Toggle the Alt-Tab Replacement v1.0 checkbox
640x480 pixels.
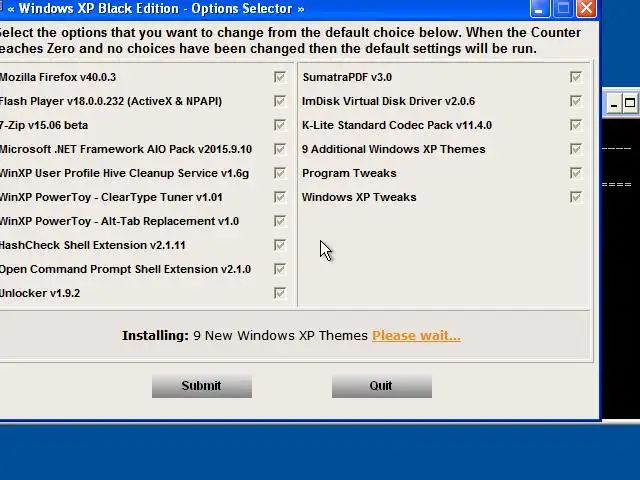click(280, 221)
